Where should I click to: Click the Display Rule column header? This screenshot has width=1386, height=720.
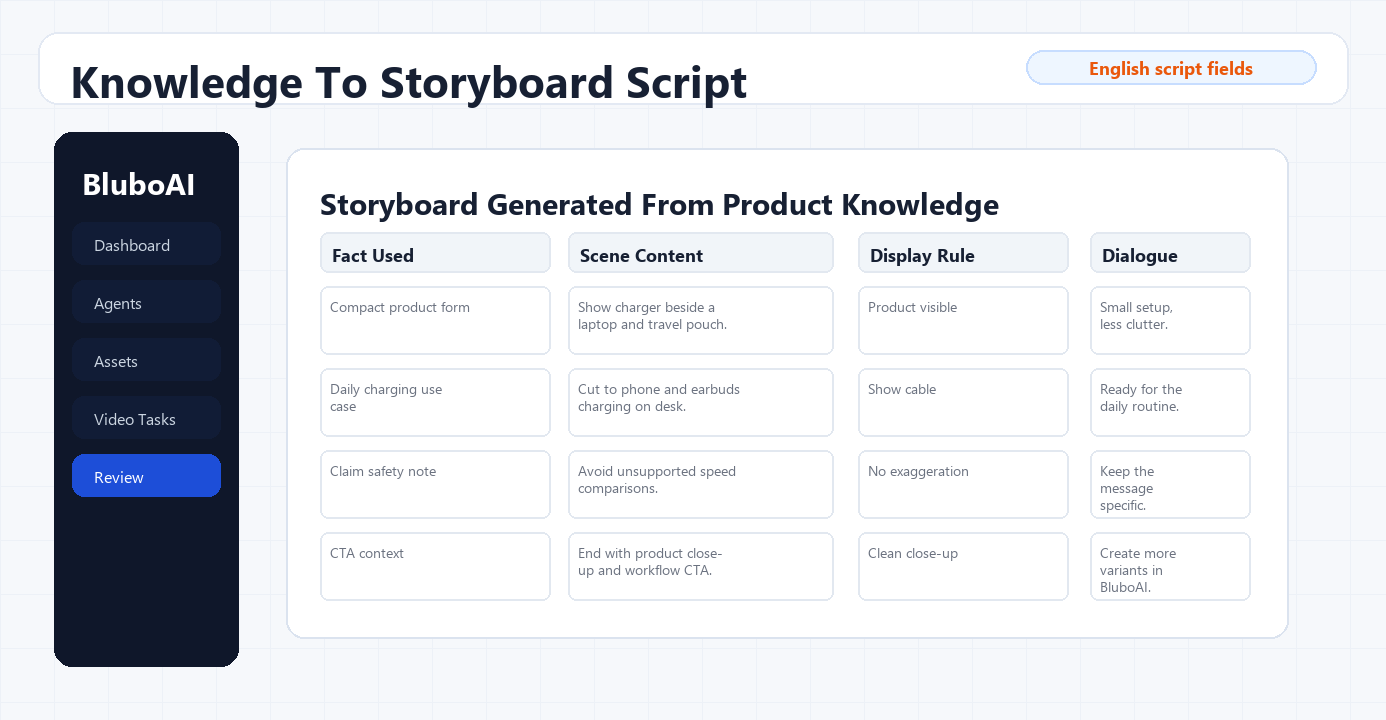[963, 253]
